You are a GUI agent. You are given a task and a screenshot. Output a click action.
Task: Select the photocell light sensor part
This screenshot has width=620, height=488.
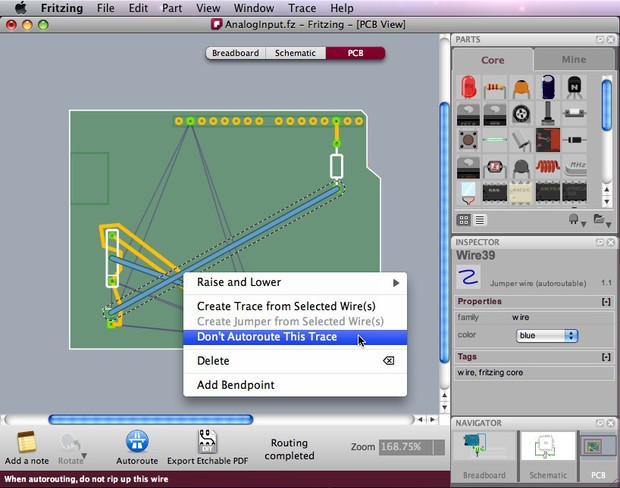495,166
